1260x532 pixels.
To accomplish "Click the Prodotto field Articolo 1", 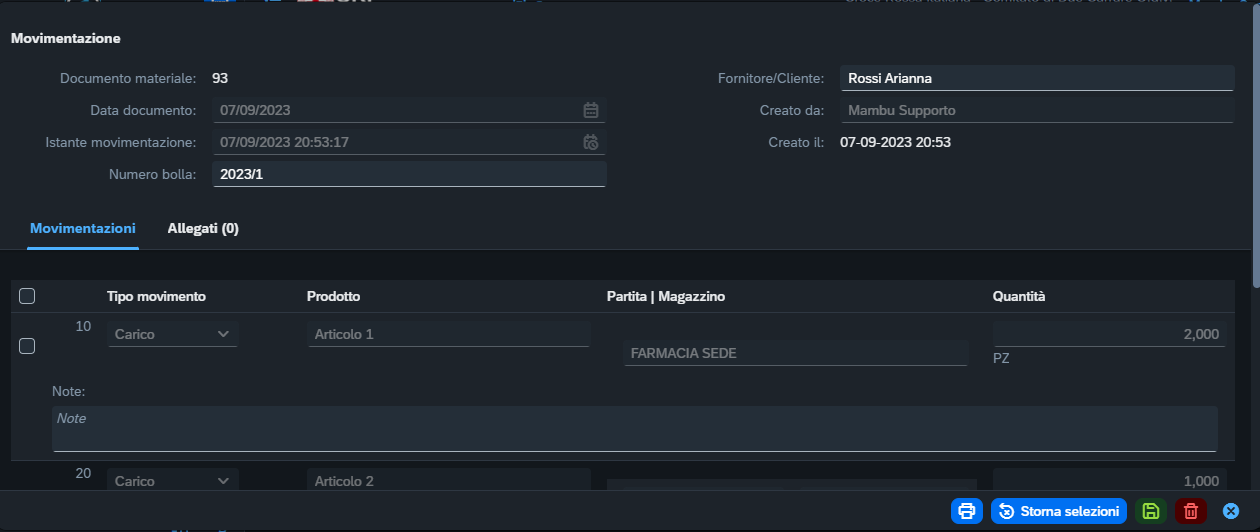I will pyautogui.click(x=448, y=334).
